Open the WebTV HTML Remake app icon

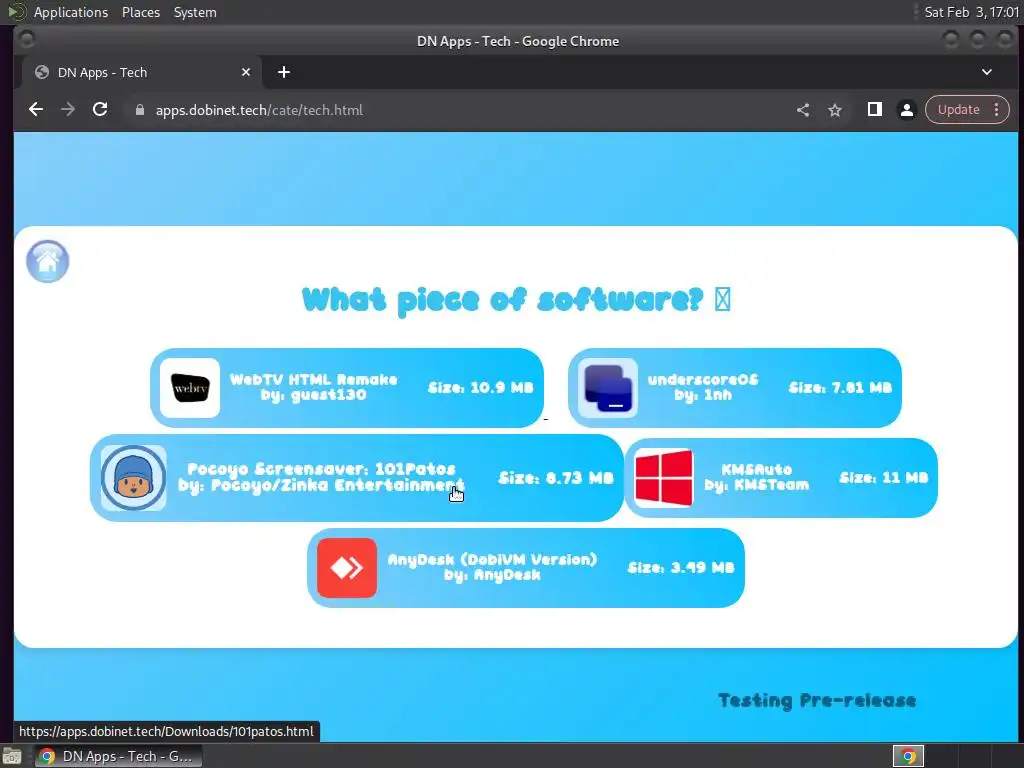coord(190,388)
